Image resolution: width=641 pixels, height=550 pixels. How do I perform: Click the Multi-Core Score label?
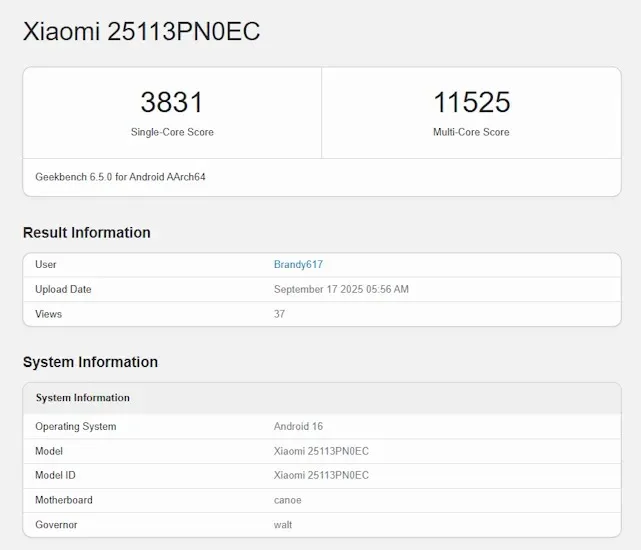tap(471, 132)
